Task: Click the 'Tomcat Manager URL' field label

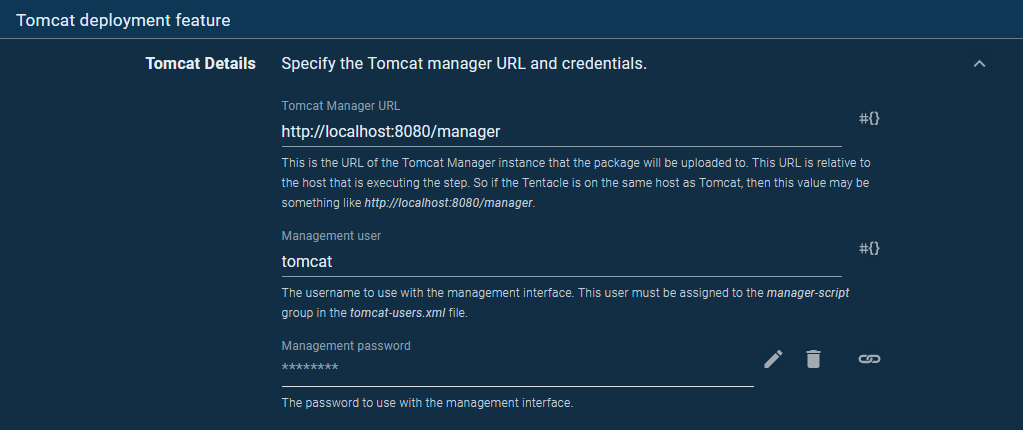Action: tap(341, 105)
